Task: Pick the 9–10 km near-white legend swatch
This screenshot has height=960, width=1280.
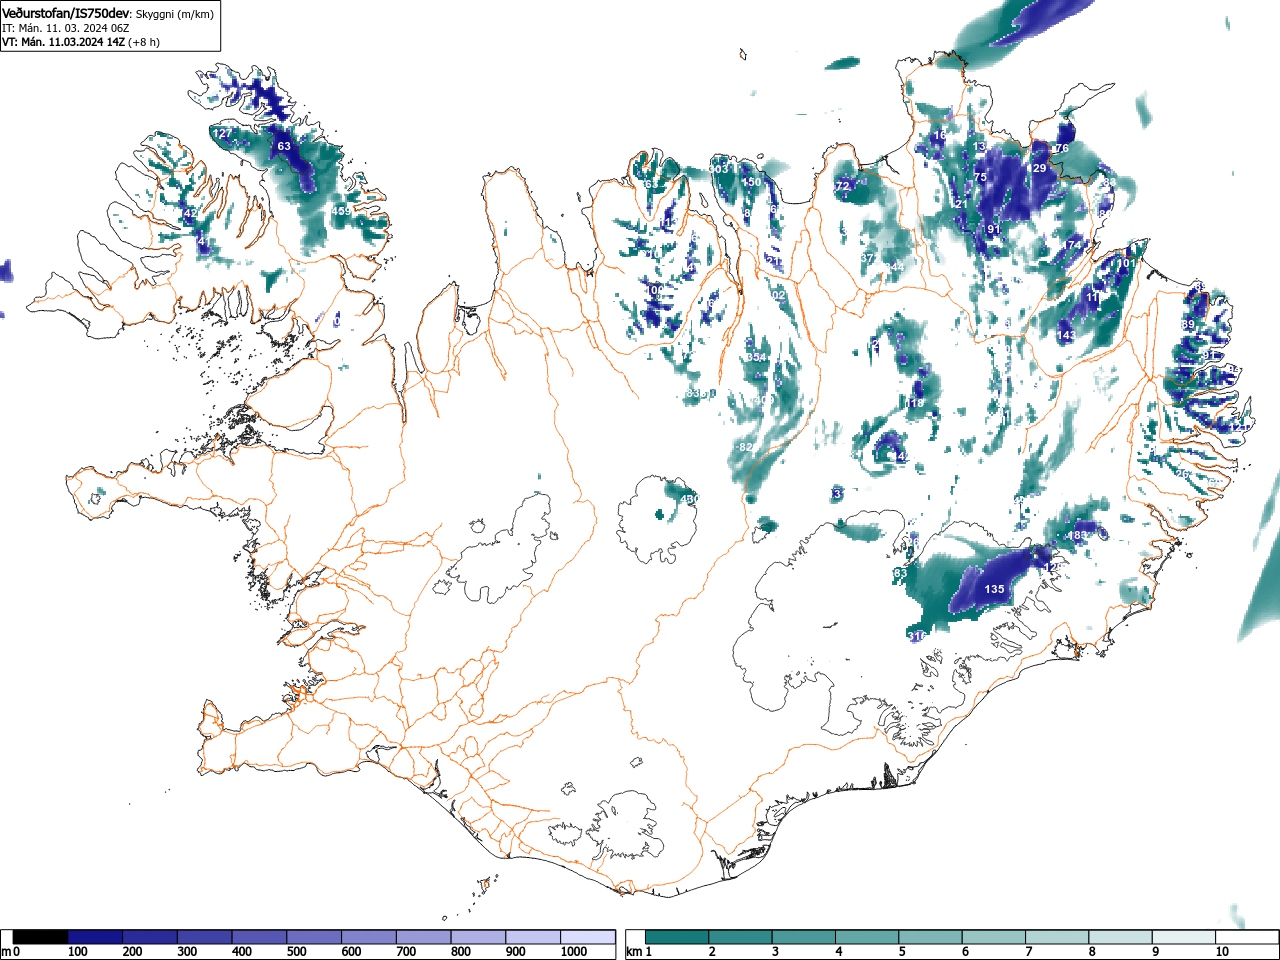Action: (x=1185, y=937)
